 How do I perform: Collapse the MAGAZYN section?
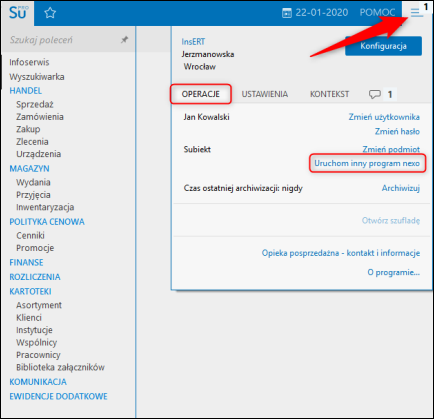tap(29, 169)
